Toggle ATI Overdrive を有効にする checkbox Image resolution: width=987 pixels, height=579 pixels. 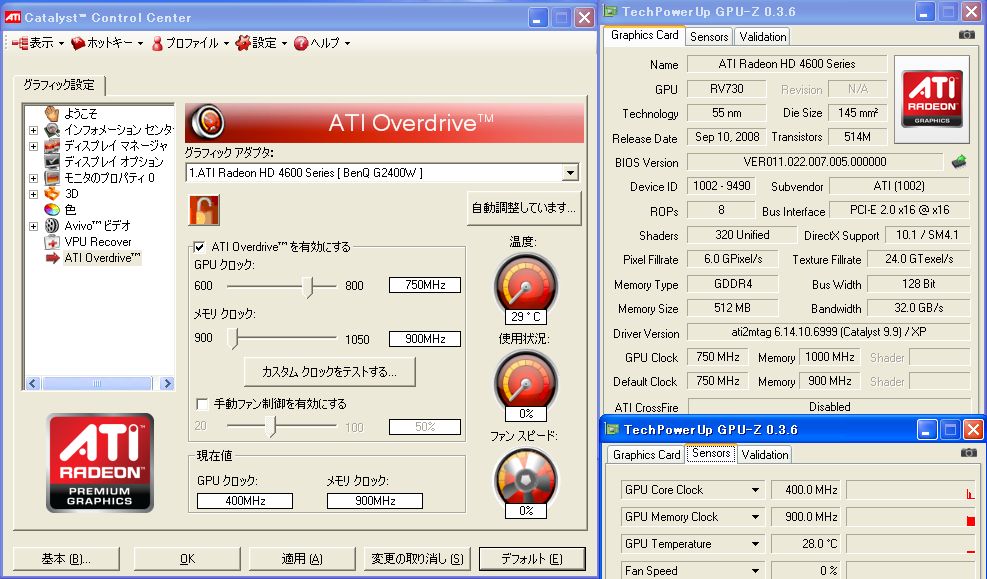coord(200,247)
